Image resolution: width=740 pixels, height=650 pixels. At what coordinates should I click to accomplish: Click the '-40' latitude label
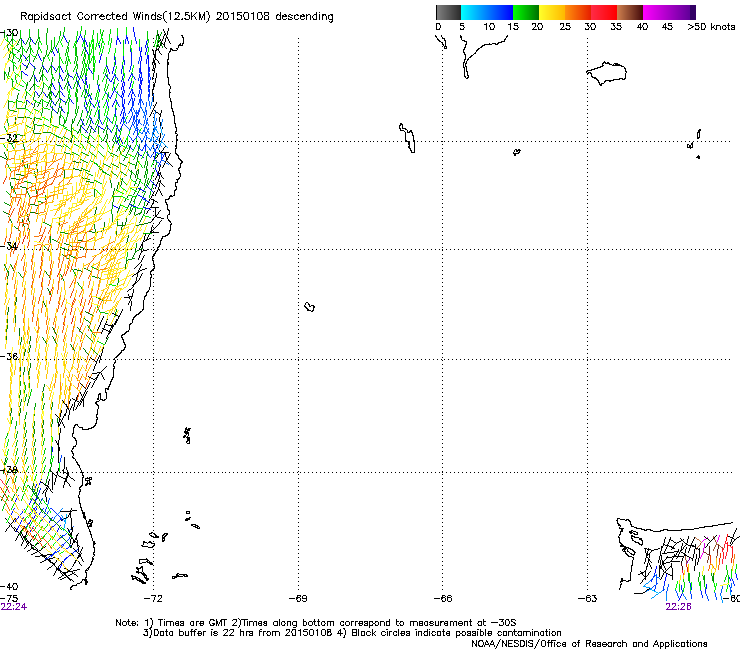[9, 586]
